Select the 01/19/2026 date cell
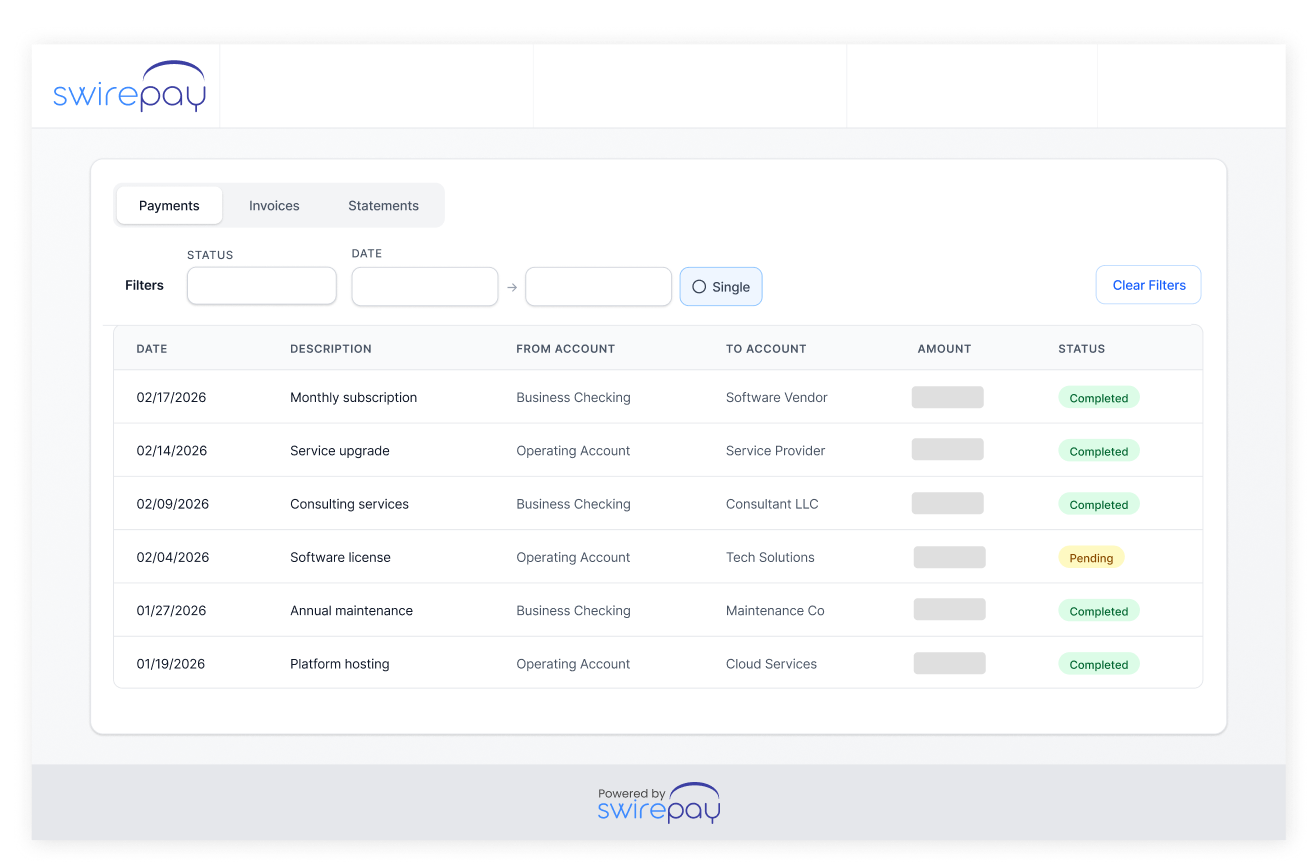The image size is (1310, 865). 171,664
